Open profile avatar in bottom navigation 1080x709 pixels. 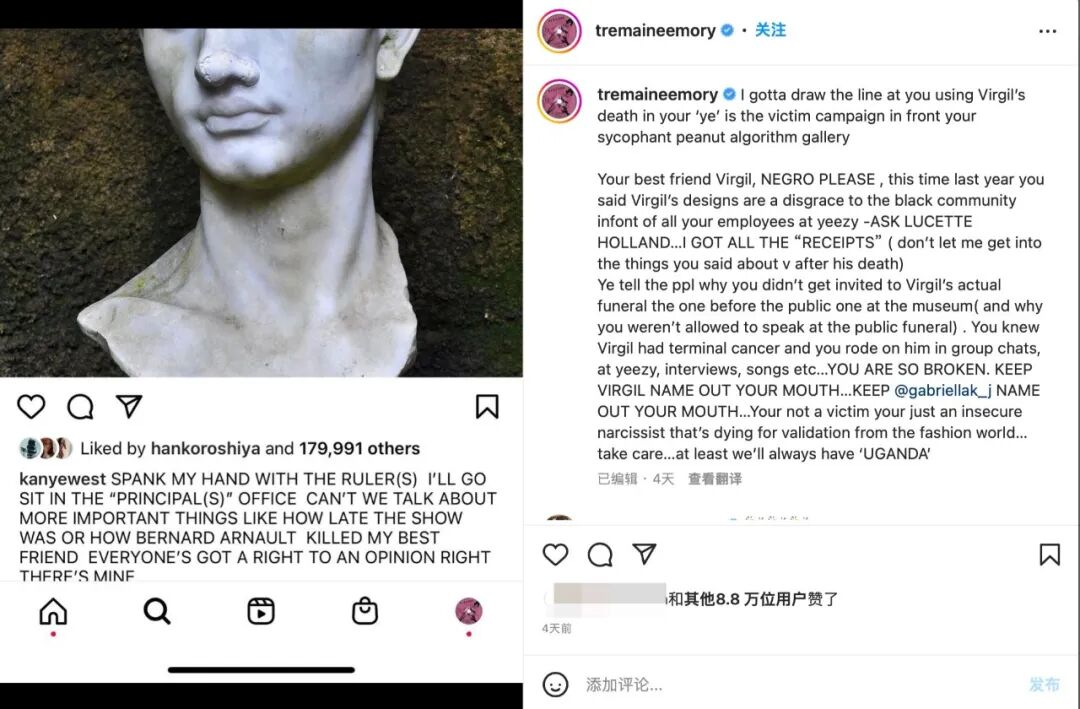tap(469, 611)
